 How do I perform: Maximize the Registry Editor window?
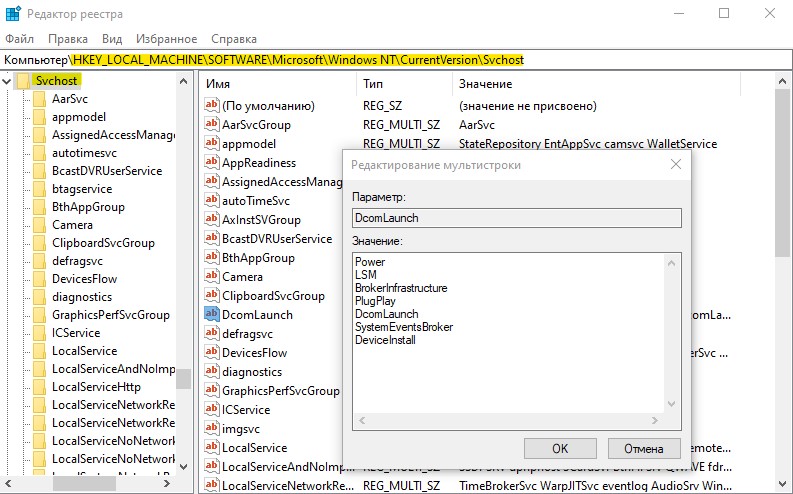coord(724,13)
